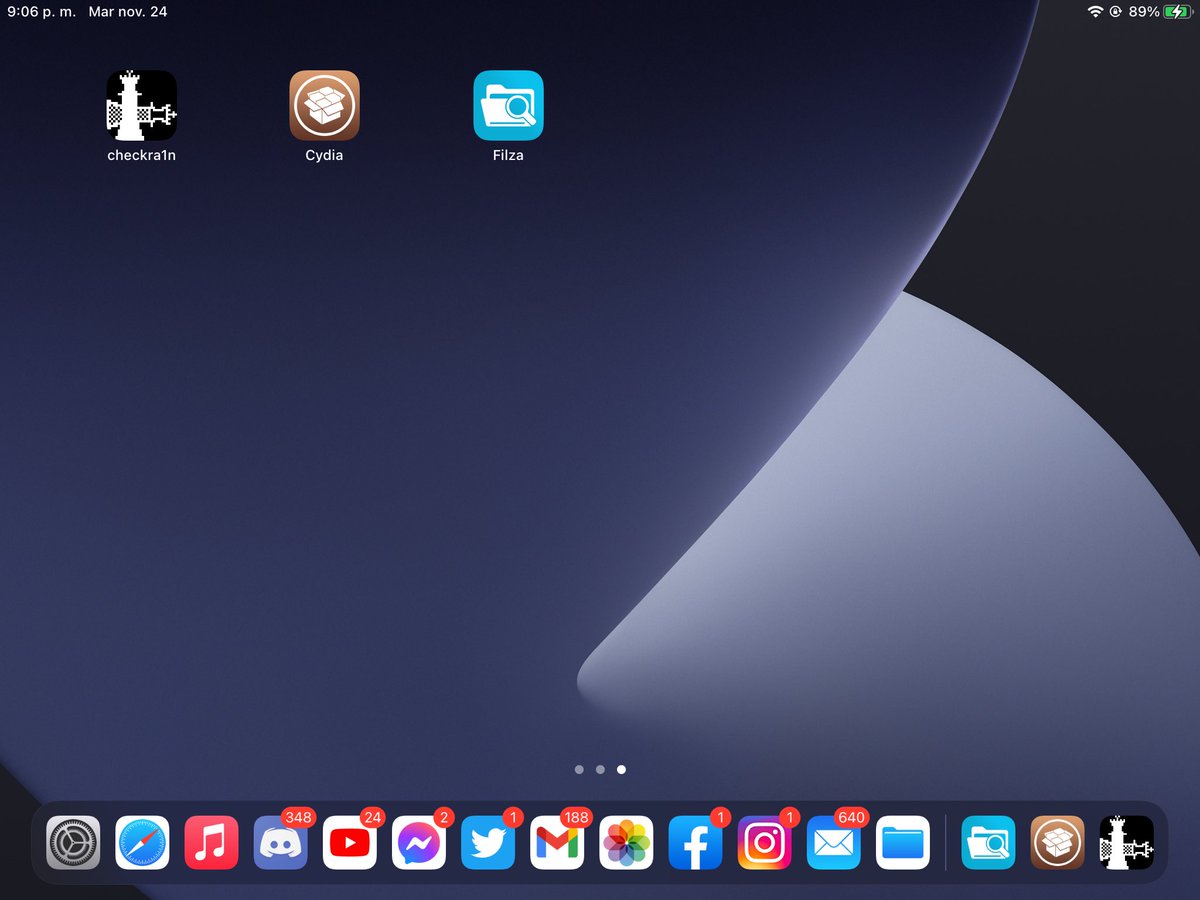This screenshot has width=1200, height=900.
Task: Open Cydia from recent apps in dock
Action: pyautogui.click(x=1057, y=843)
